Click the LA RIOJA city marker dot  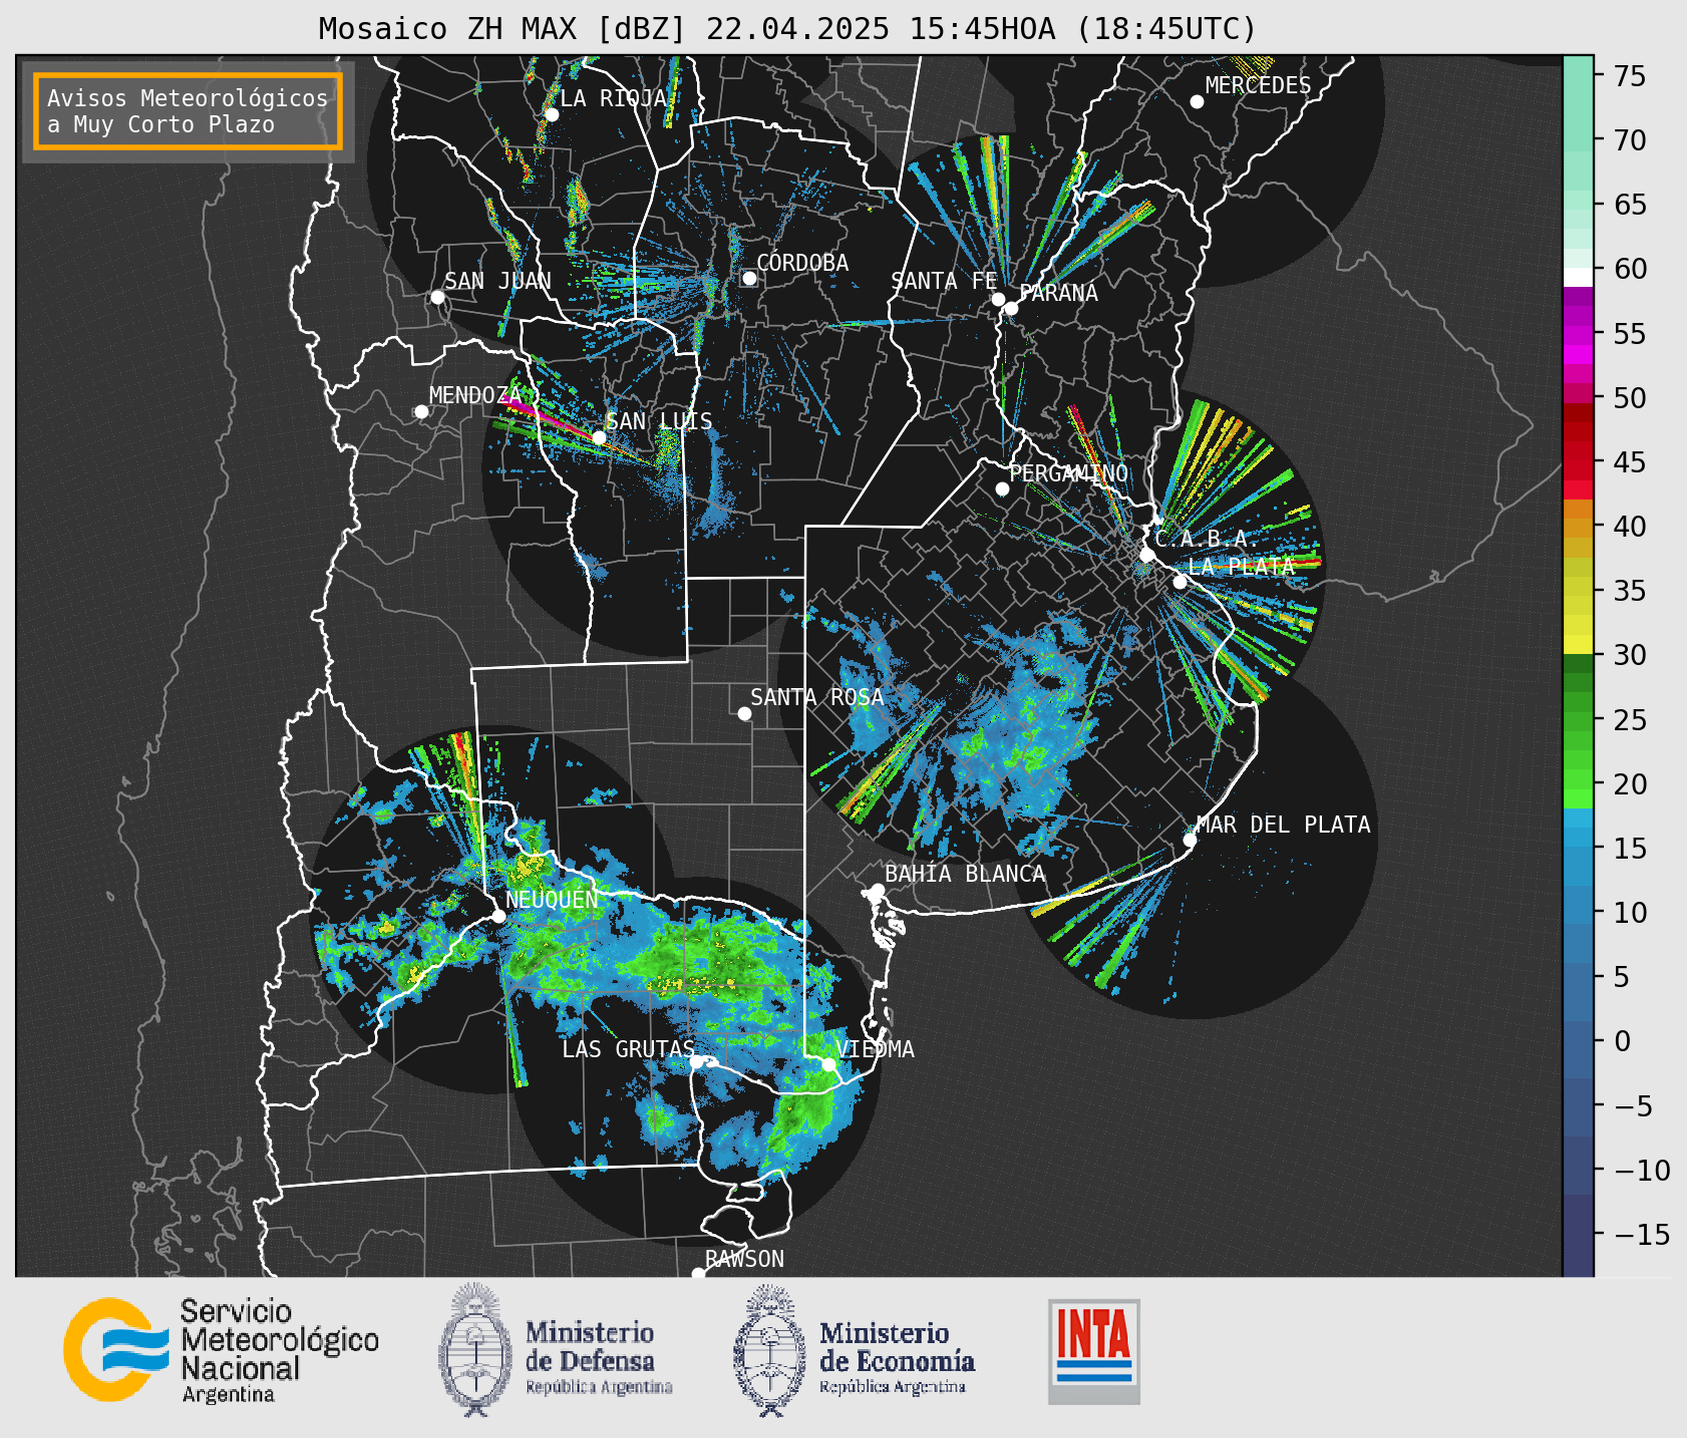551,115
